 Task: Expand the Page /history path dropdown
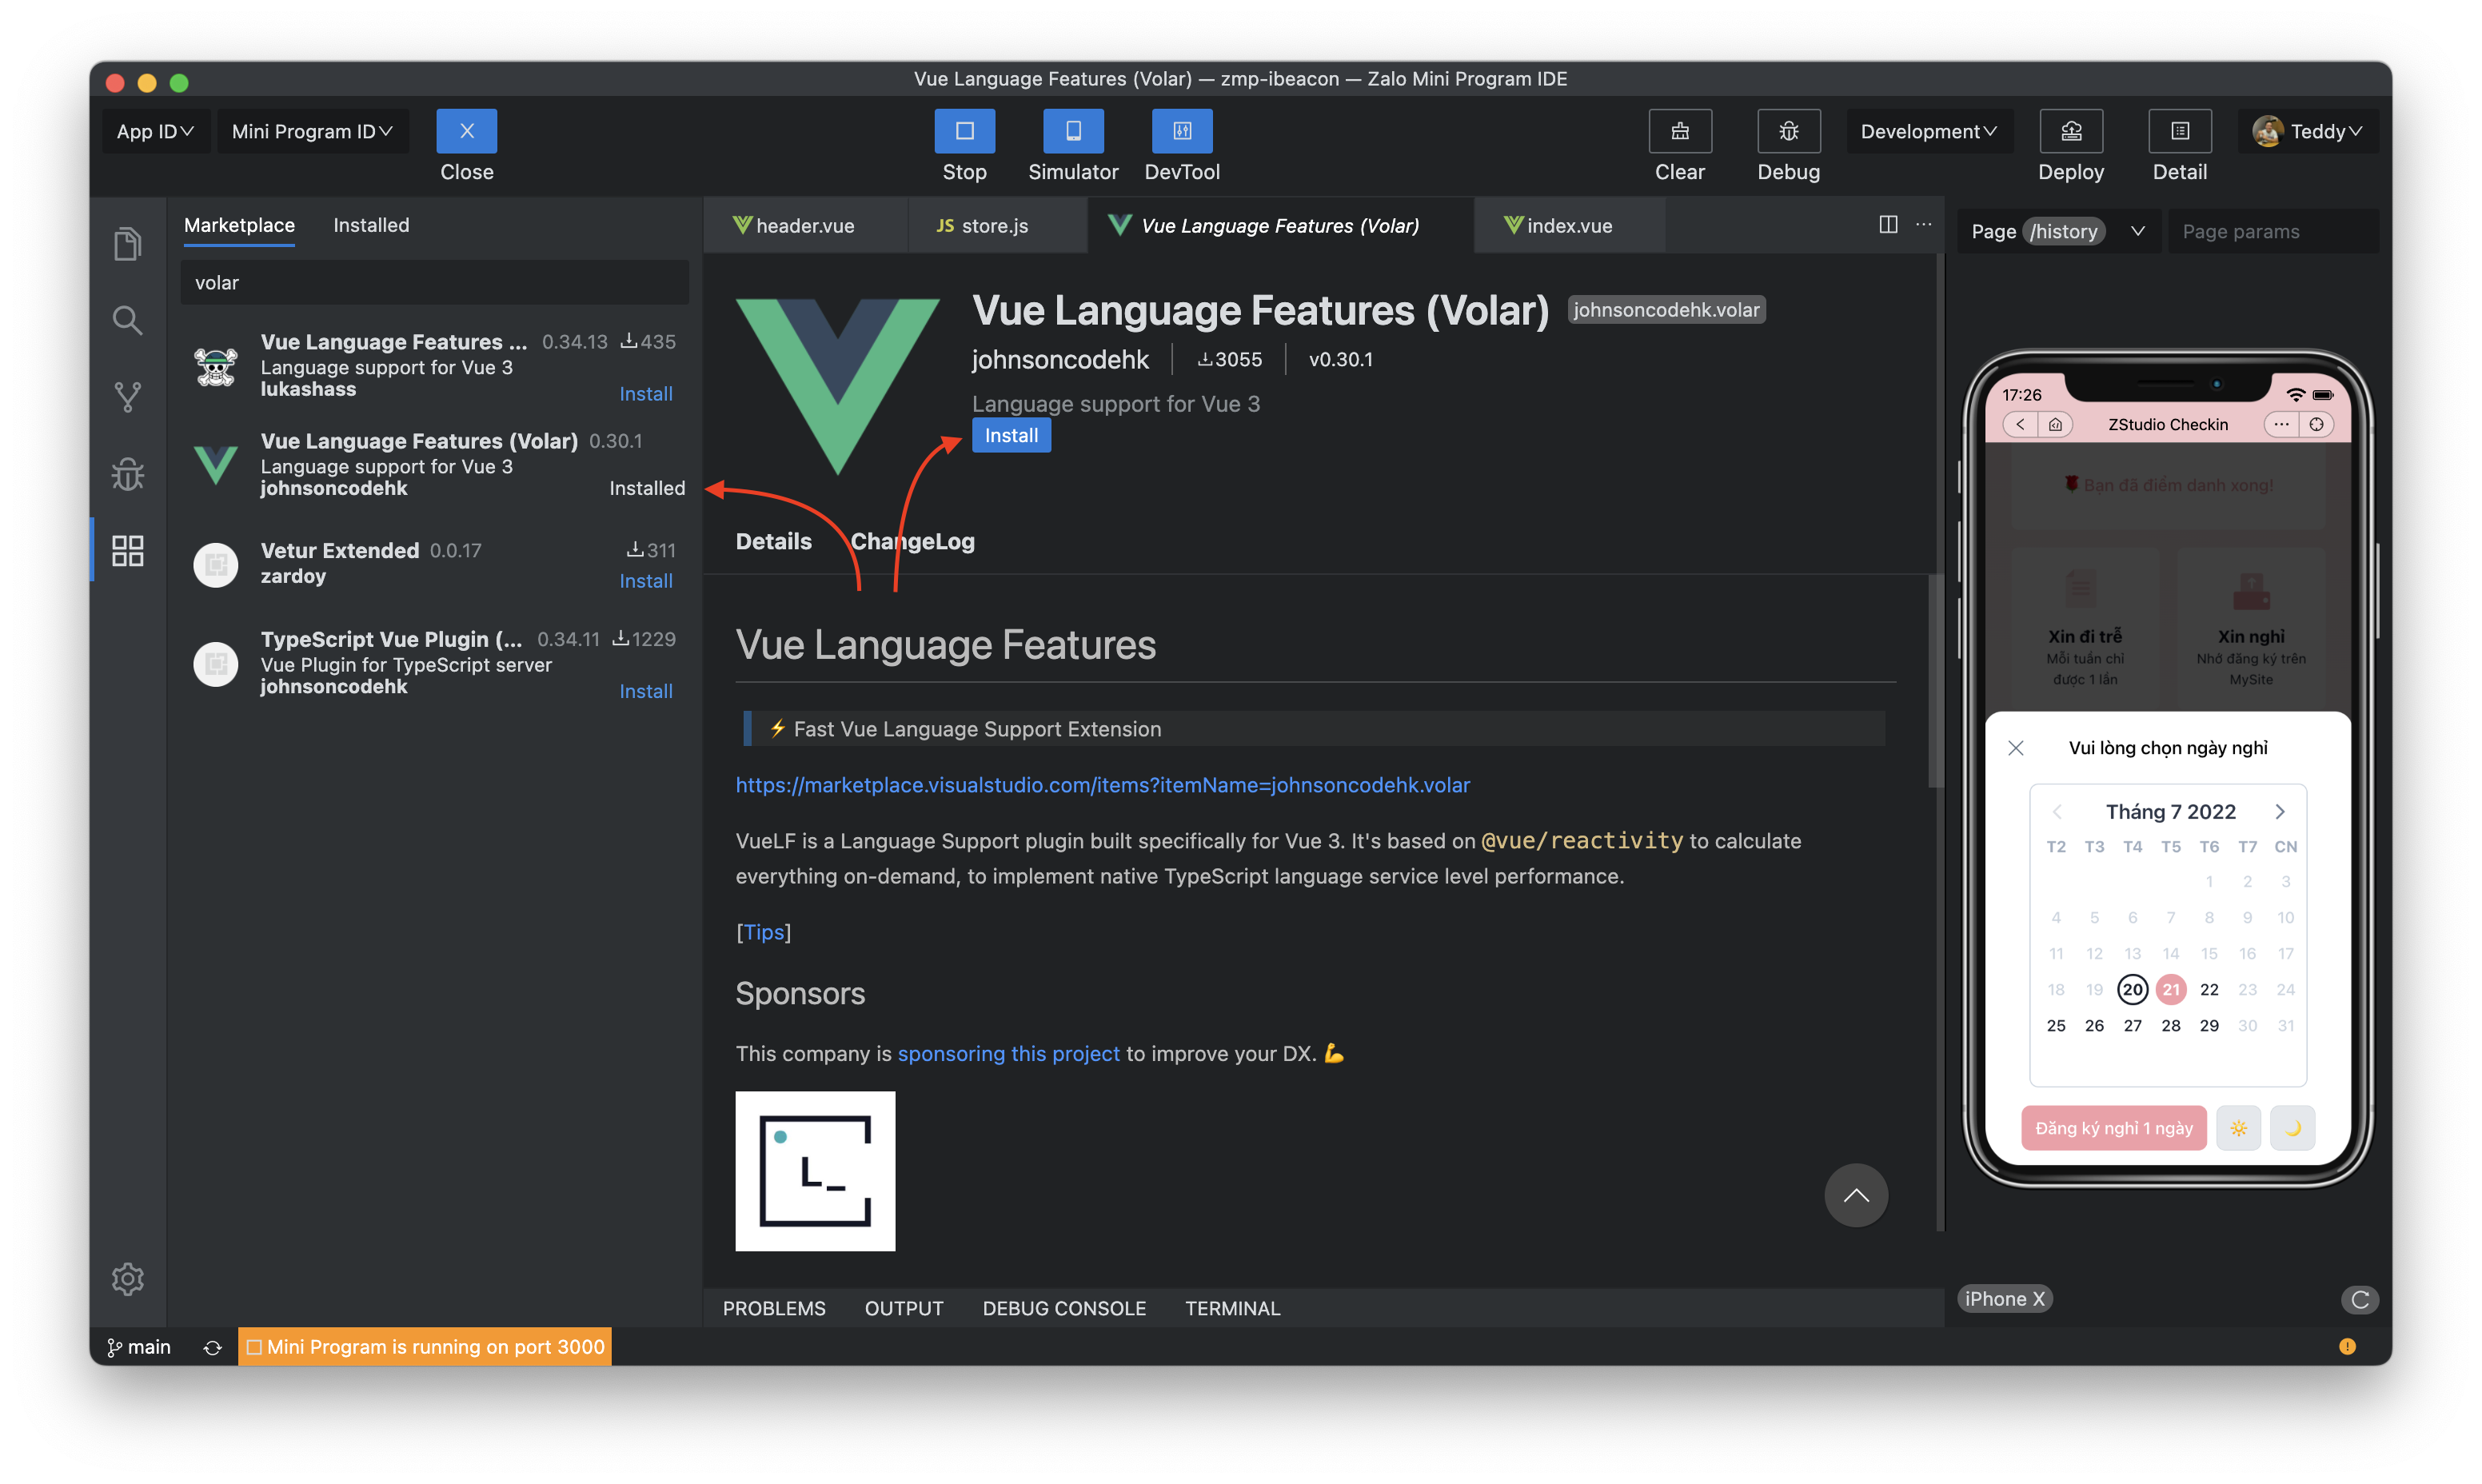click(2137, 231)
